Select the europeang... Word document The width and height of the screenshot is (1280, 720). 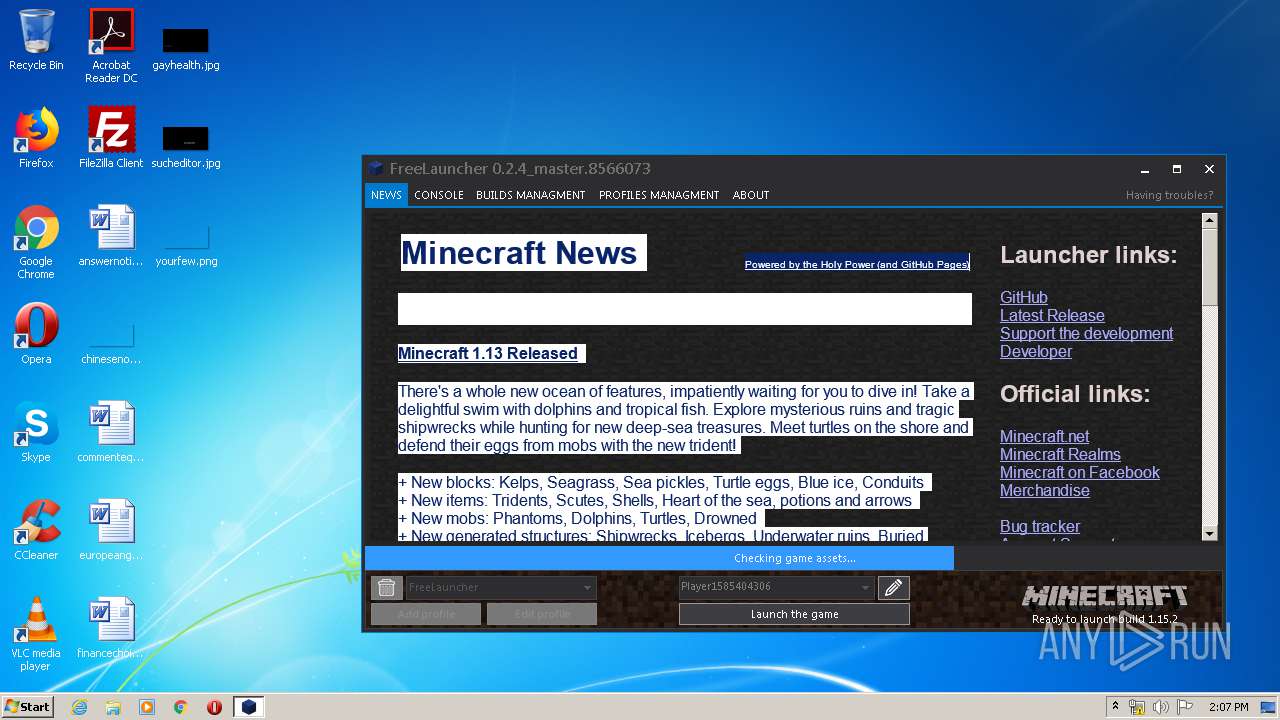pyautogui.click(x=111, y=530)
